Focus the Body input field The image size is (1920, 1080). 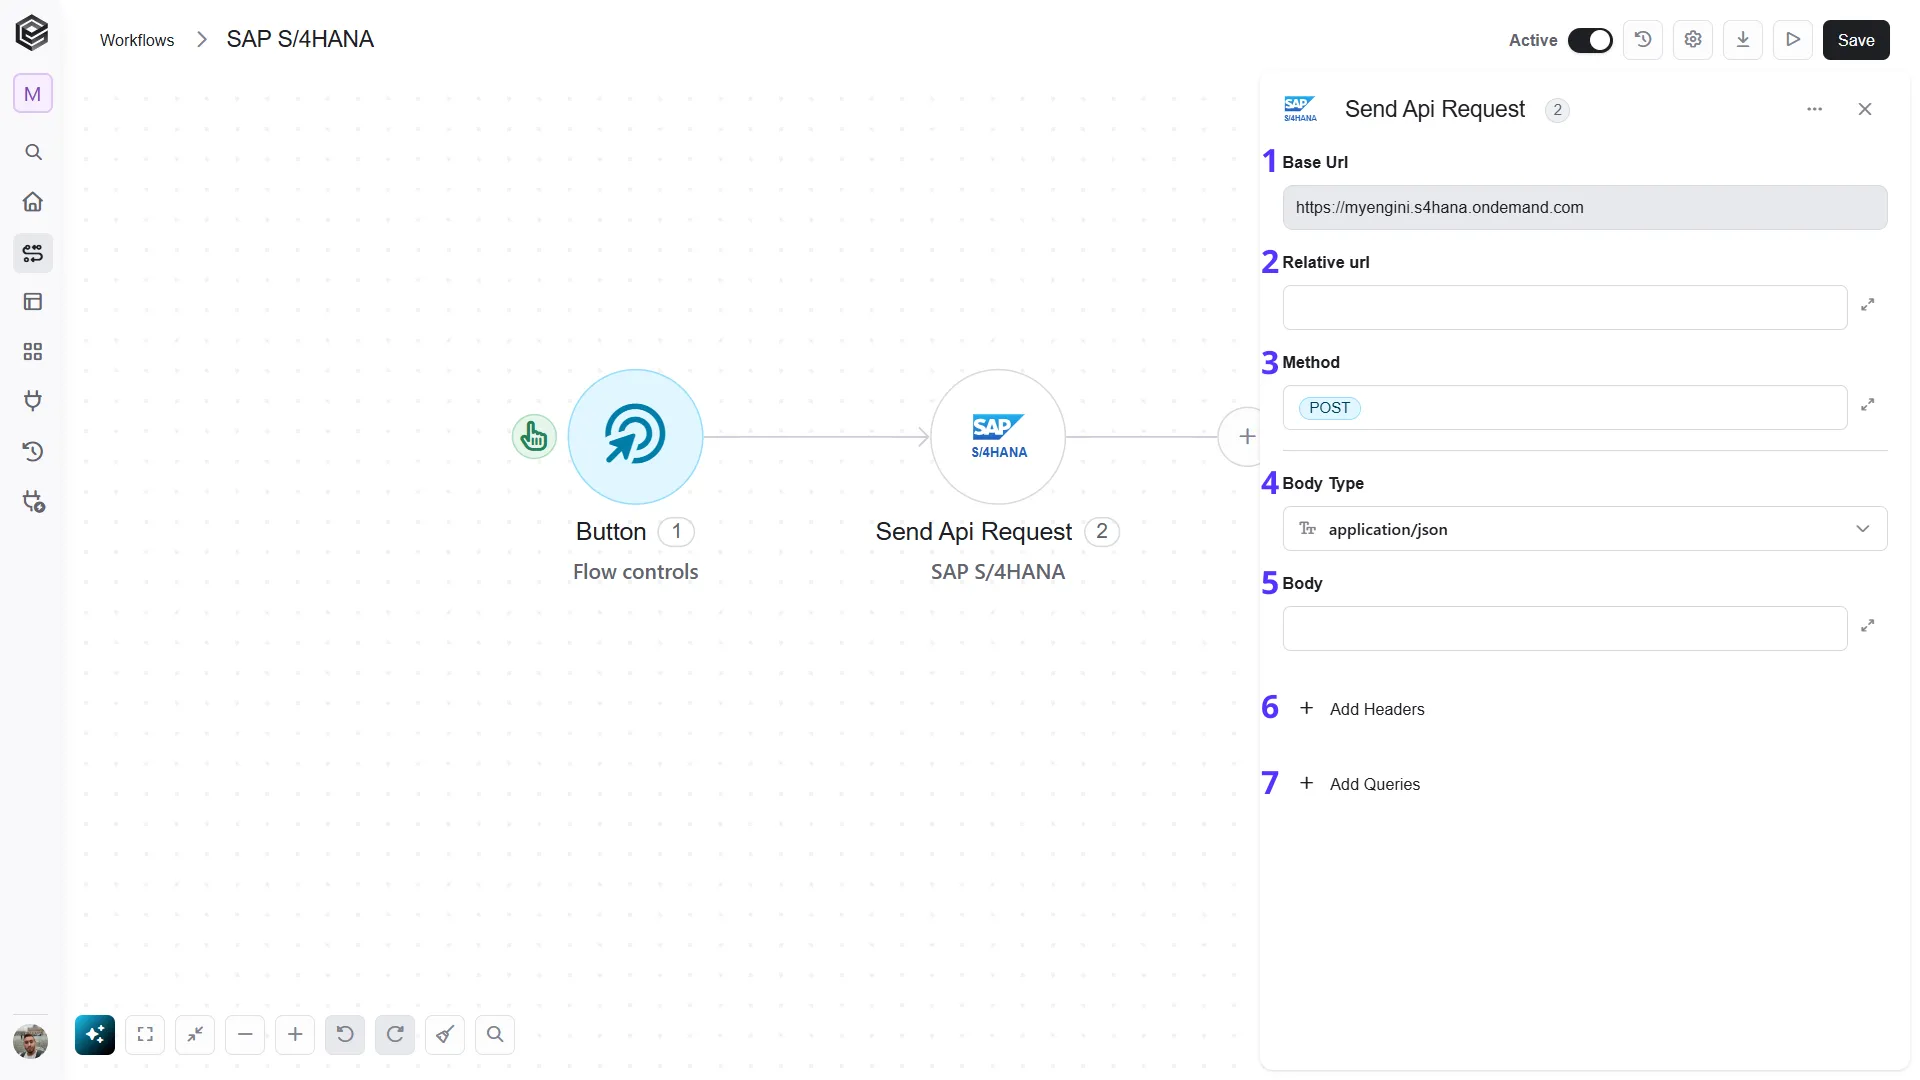(1565, 629)
